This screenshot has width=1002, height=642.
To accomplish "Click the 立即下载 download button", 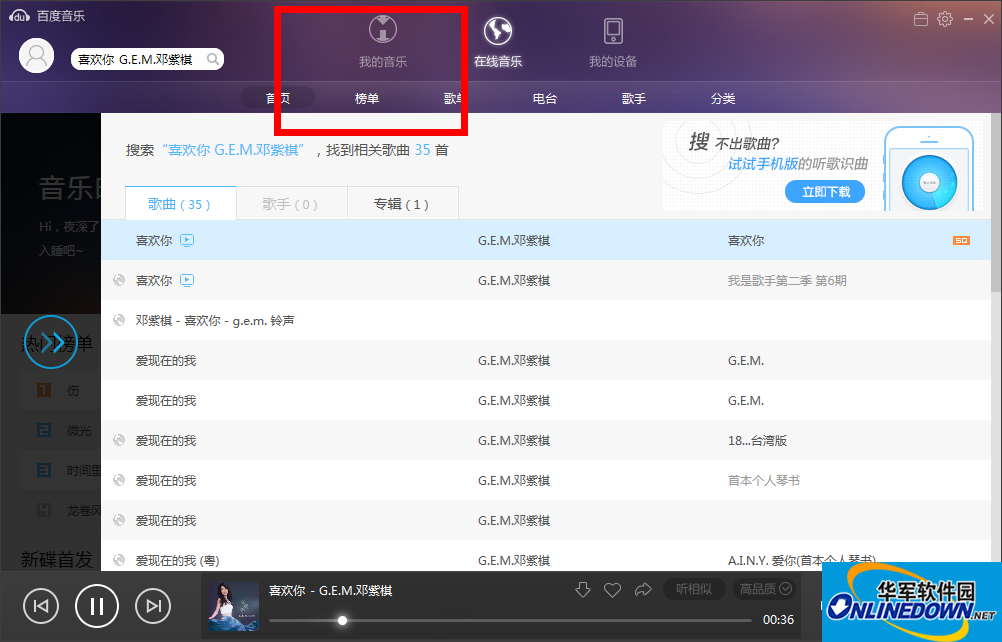I will click(x=824, y=191).
